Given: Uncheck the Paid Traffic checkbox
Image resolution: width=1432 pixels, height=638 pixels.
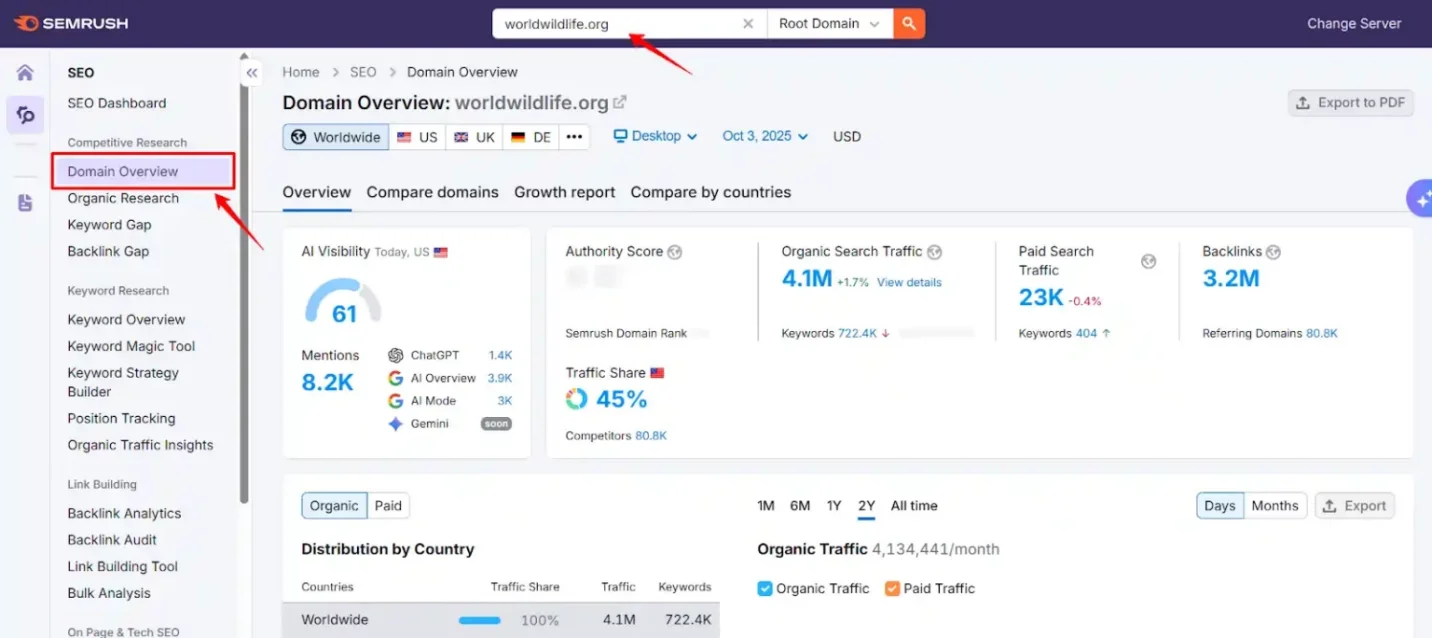Looking at the screenshot, I should (x=892, y=589).
